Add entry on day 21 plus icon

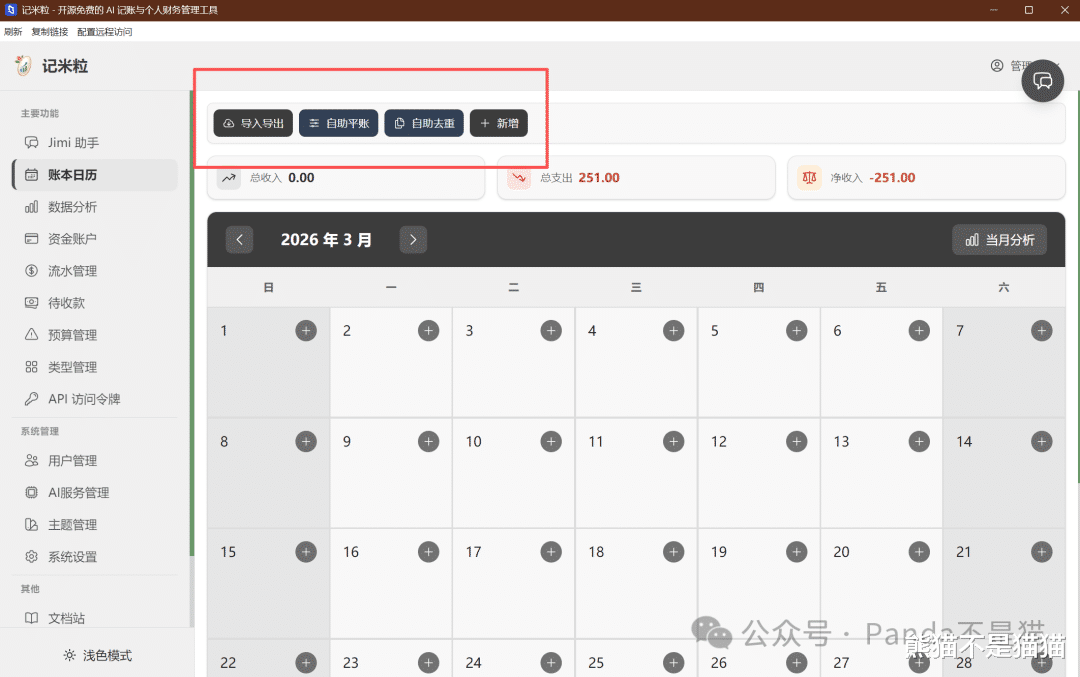pos(1041,552)
